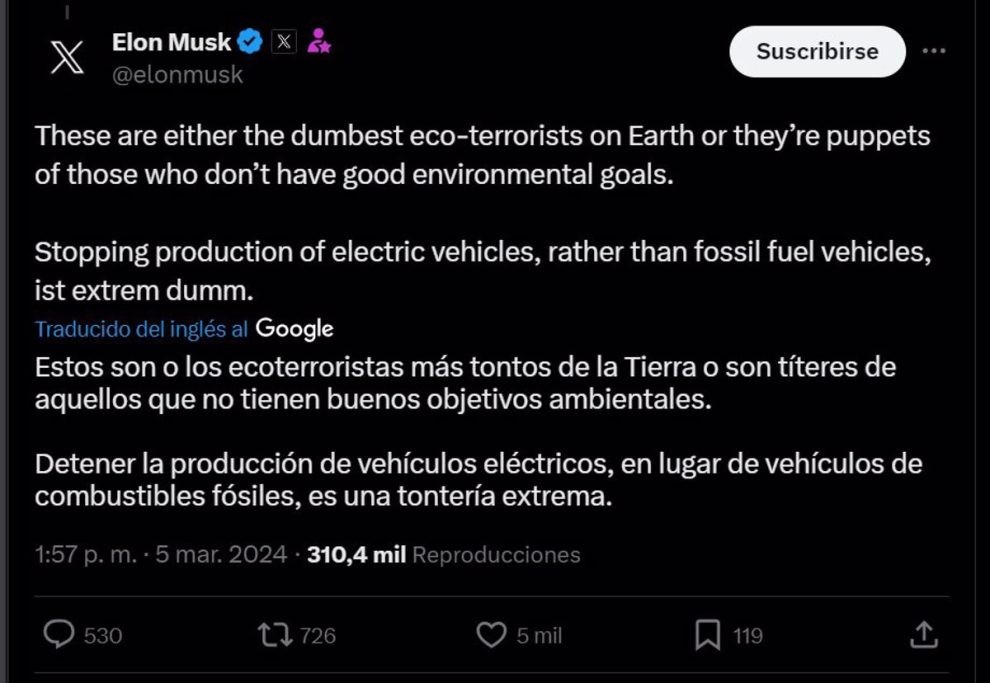Click the X affiliation badge beside the name
The image size is (990, 683).
[284, 42]
